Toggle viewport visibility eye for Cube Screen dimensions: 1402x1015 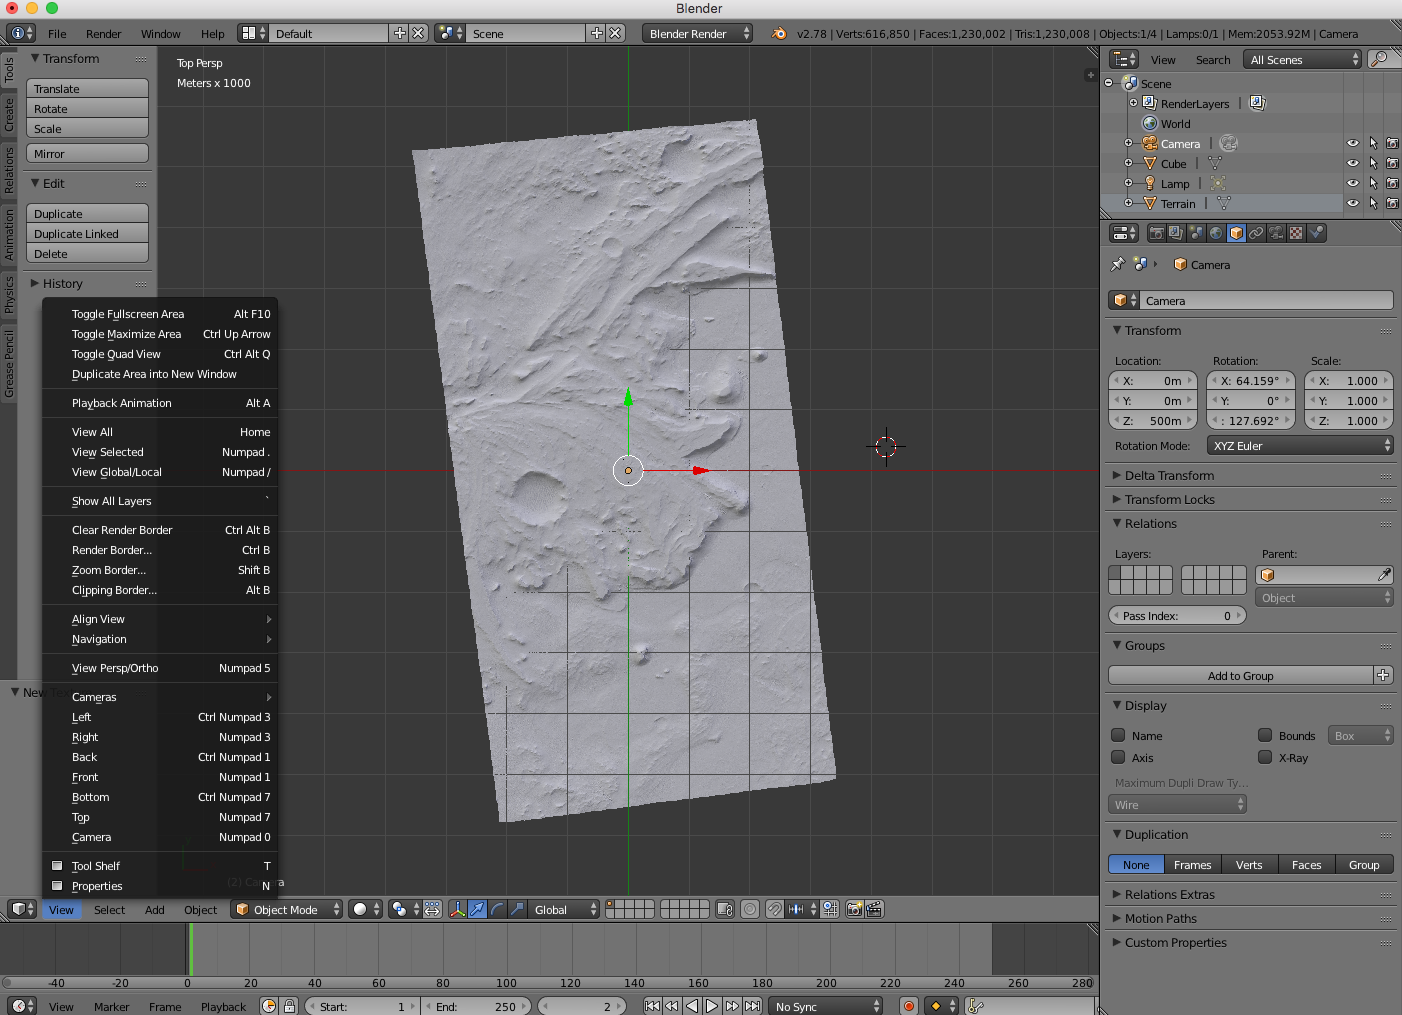click(x=1353, y=163)
